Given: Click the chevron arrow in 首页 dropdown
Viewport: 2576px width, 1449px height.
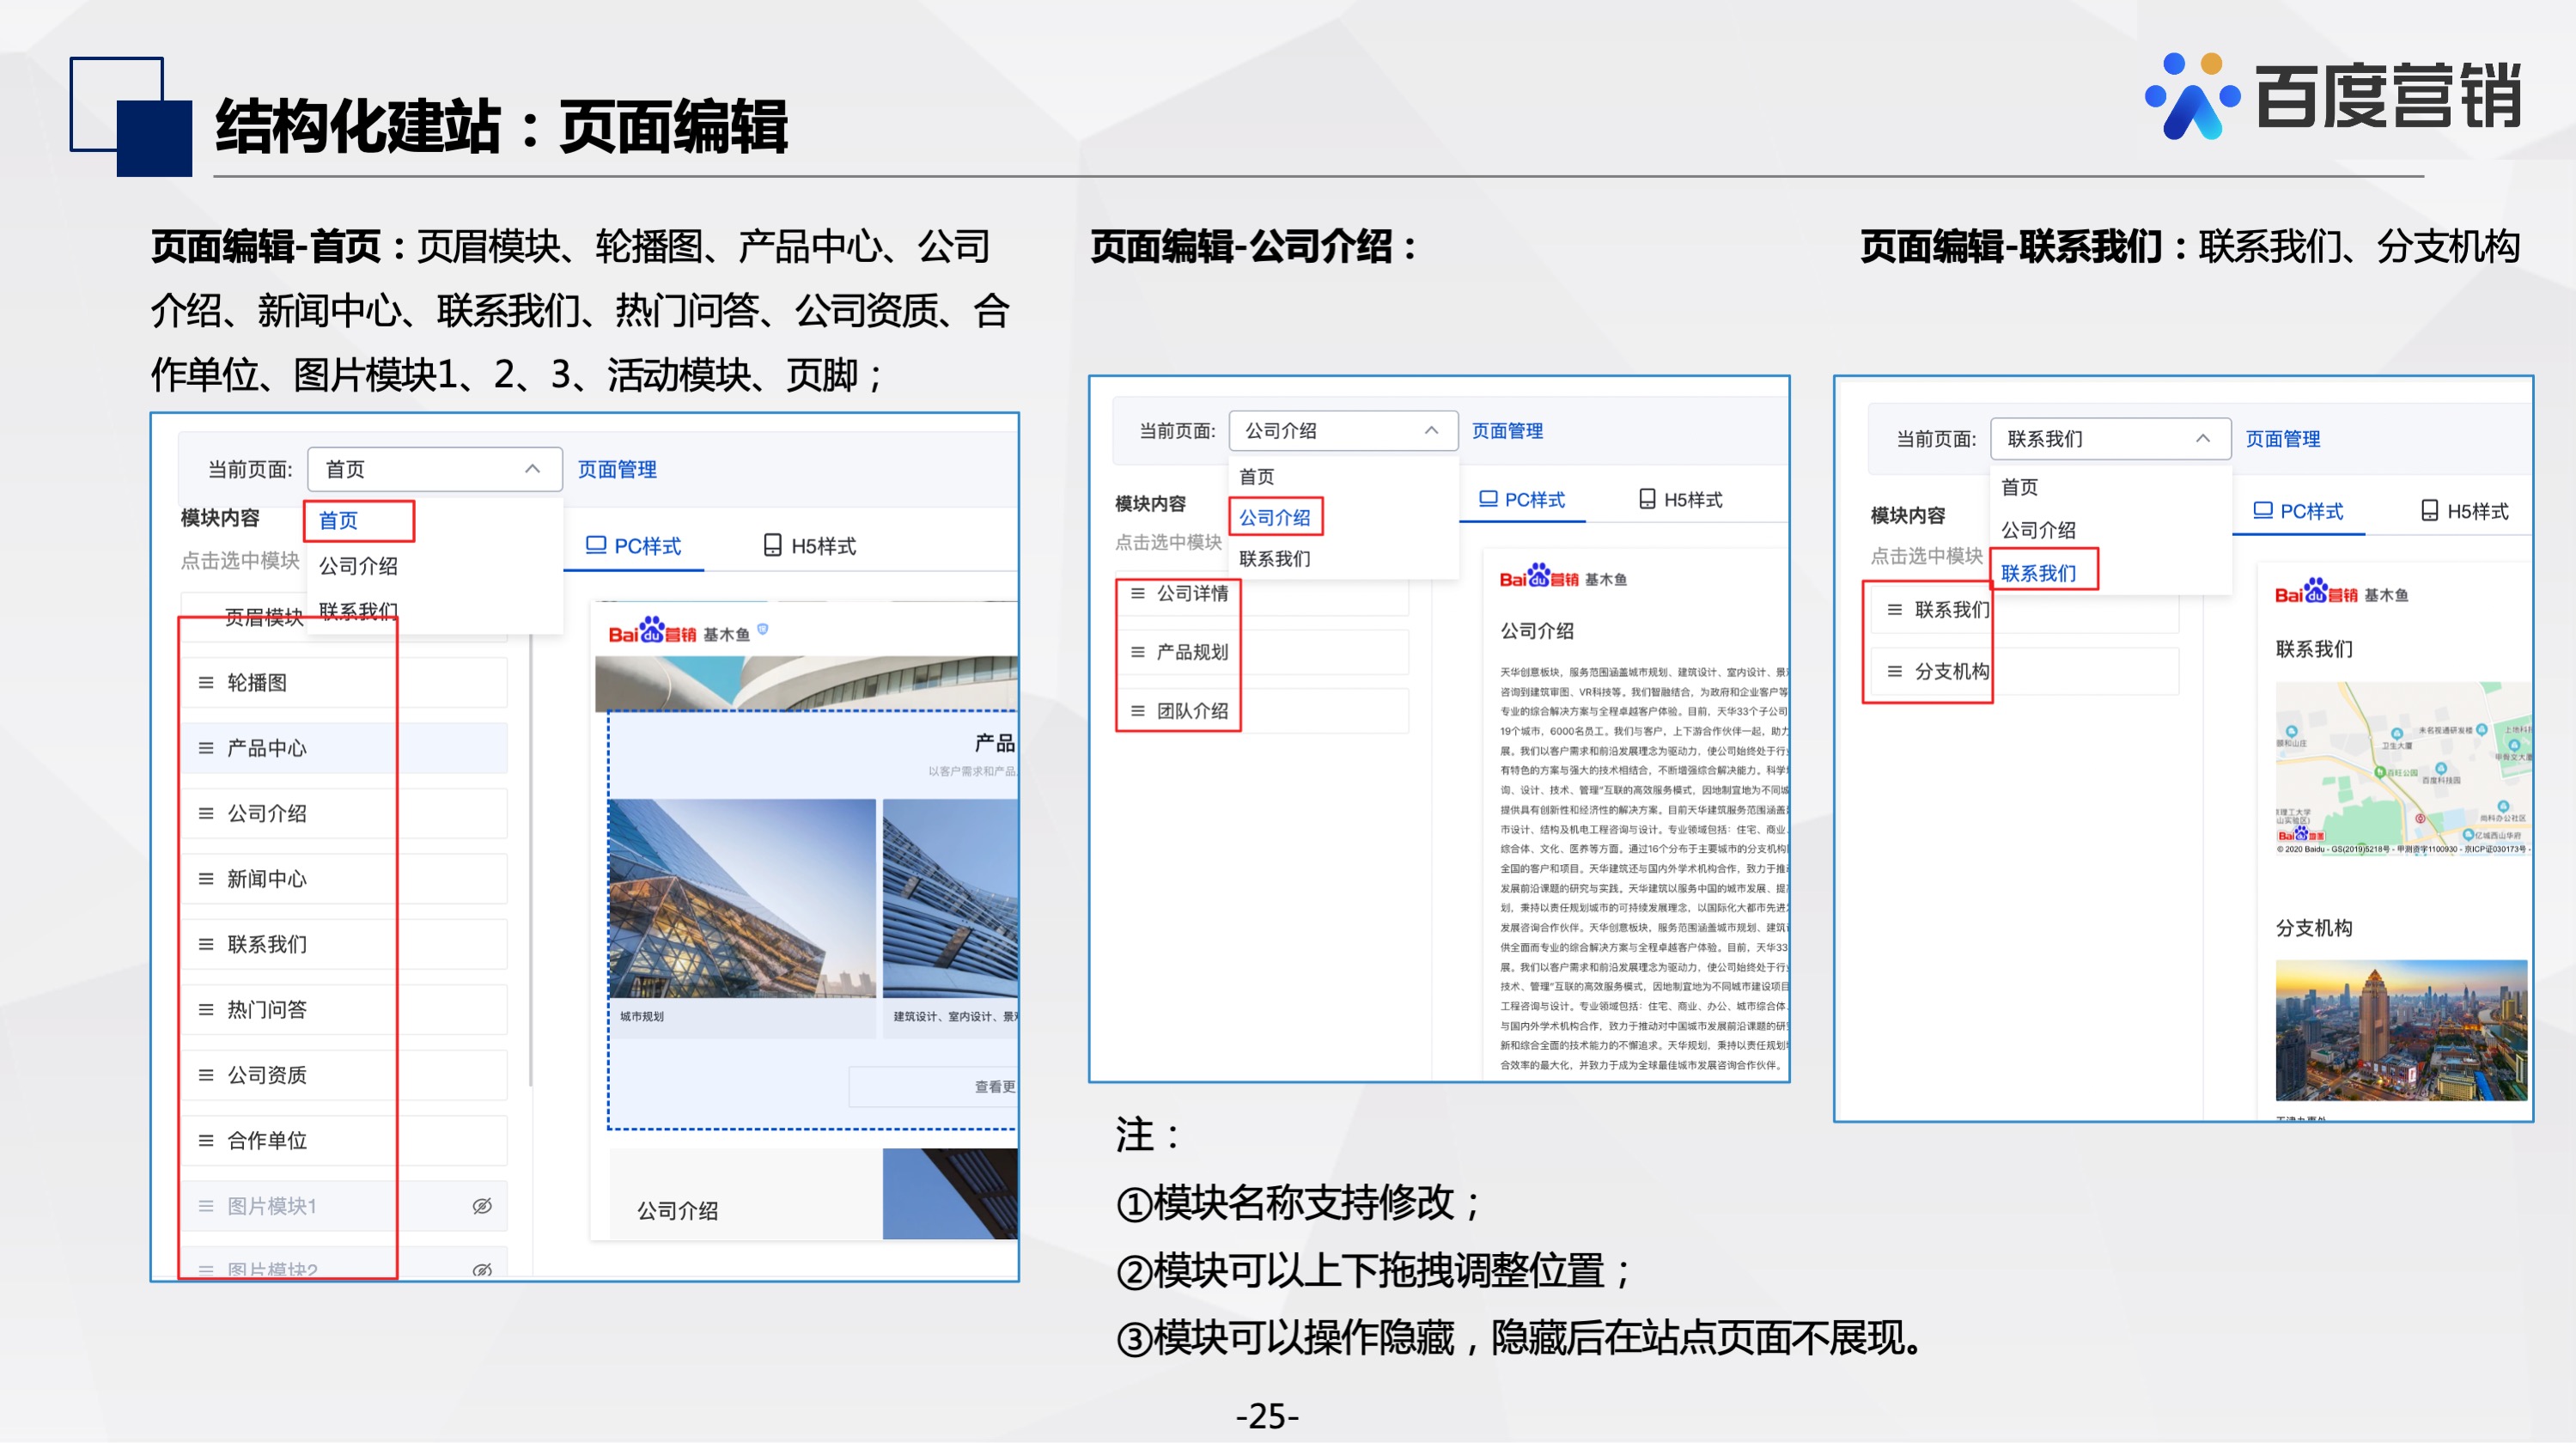Looking at the screenshot, I should 532,469.
